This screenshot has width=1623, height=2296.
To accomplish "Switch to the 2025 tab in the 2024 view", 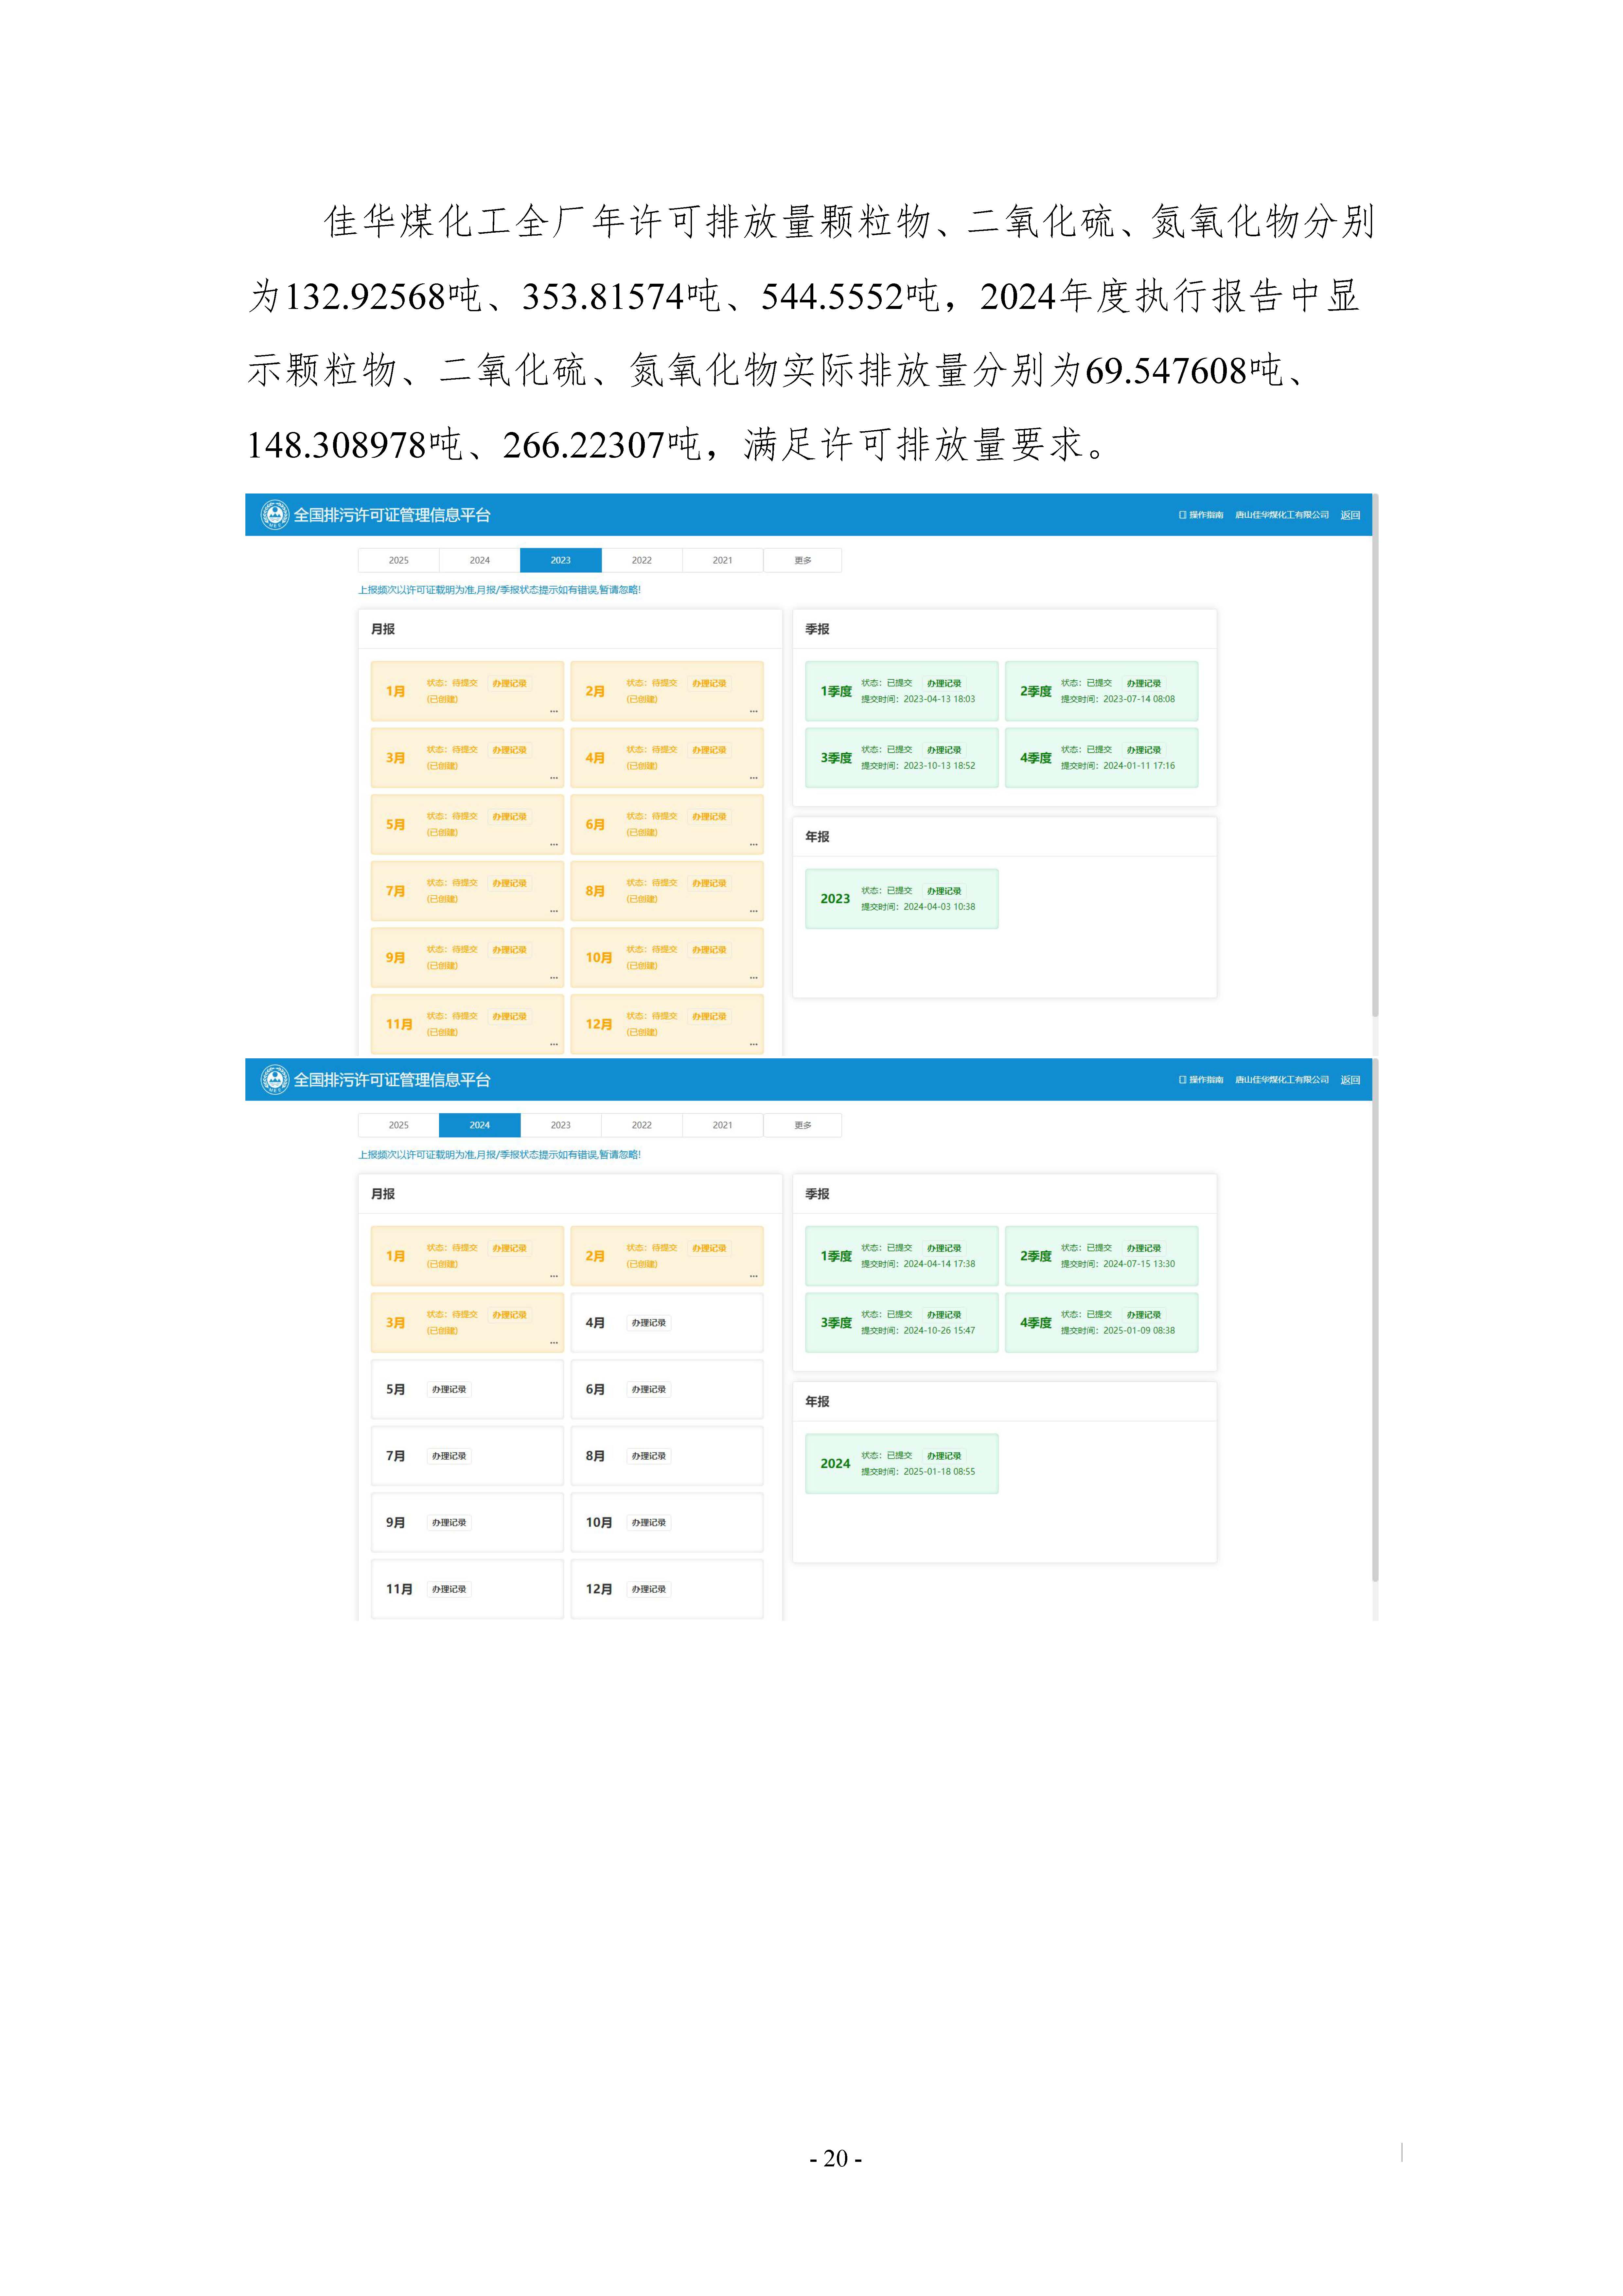I will [x=399, y=1125].
